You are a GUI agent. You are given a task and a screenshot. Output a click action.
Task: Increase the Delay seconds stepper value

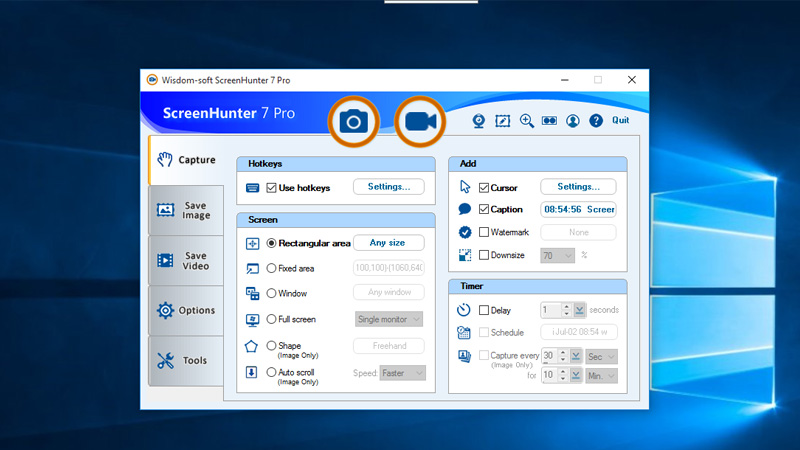click(566, 307)
